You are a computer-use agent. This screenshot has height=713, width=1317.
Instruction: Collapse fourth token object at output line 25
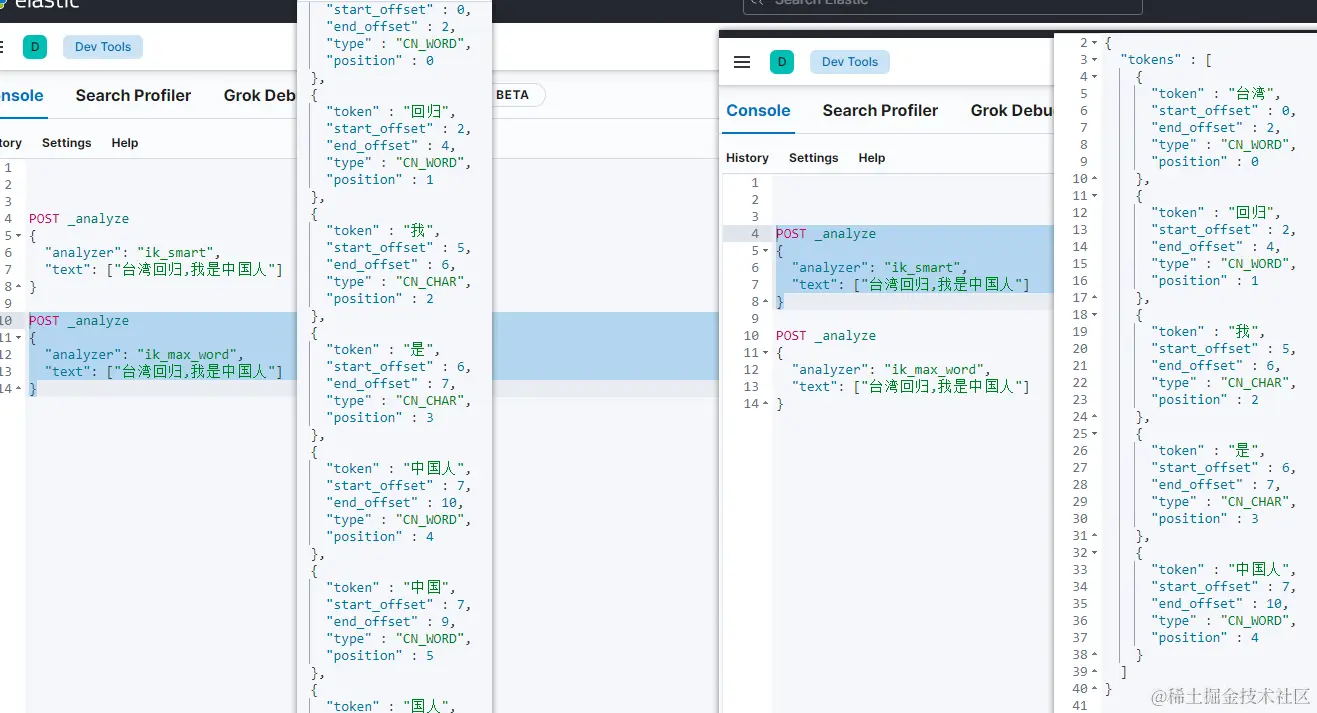coord(1094,434)
